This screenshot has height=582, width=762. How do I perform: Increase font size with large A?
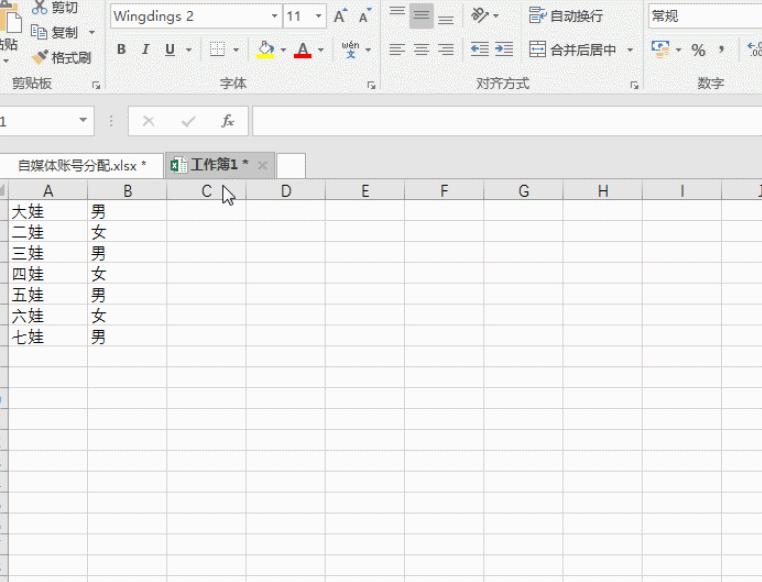(341, 16)
